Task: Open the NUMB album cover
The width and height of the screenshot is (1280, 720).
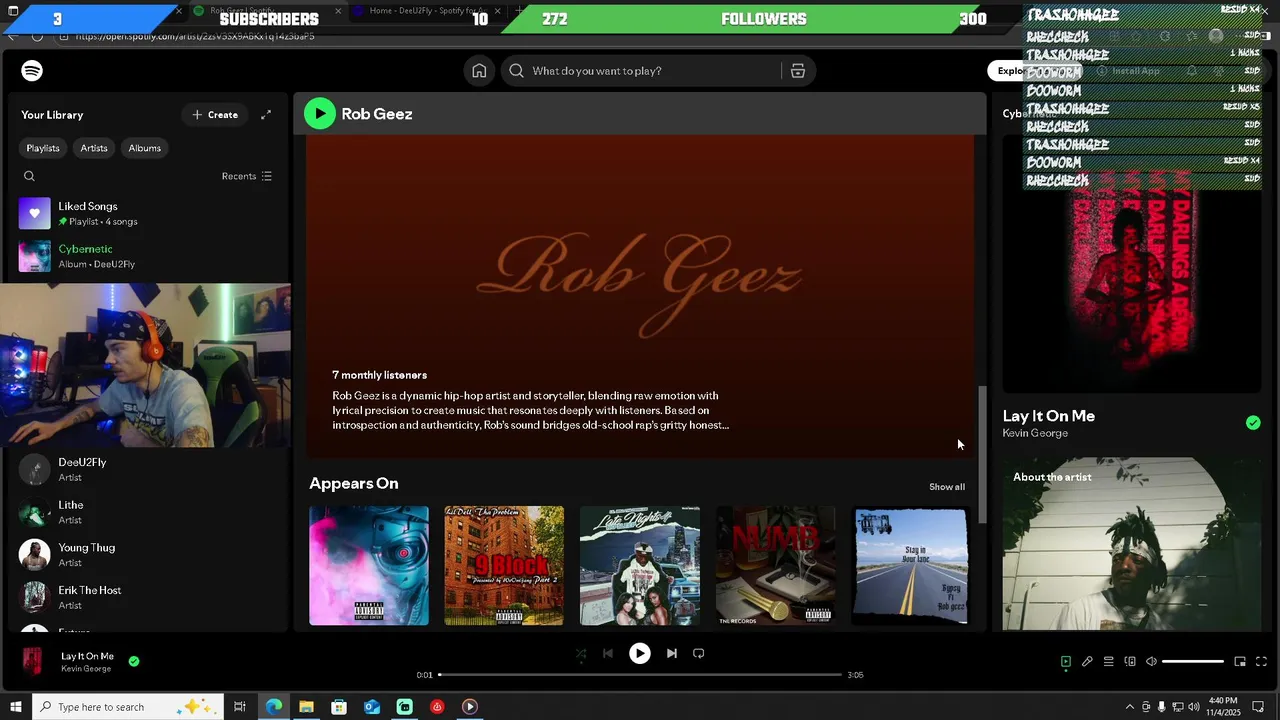Action: (x=776, y=566)
